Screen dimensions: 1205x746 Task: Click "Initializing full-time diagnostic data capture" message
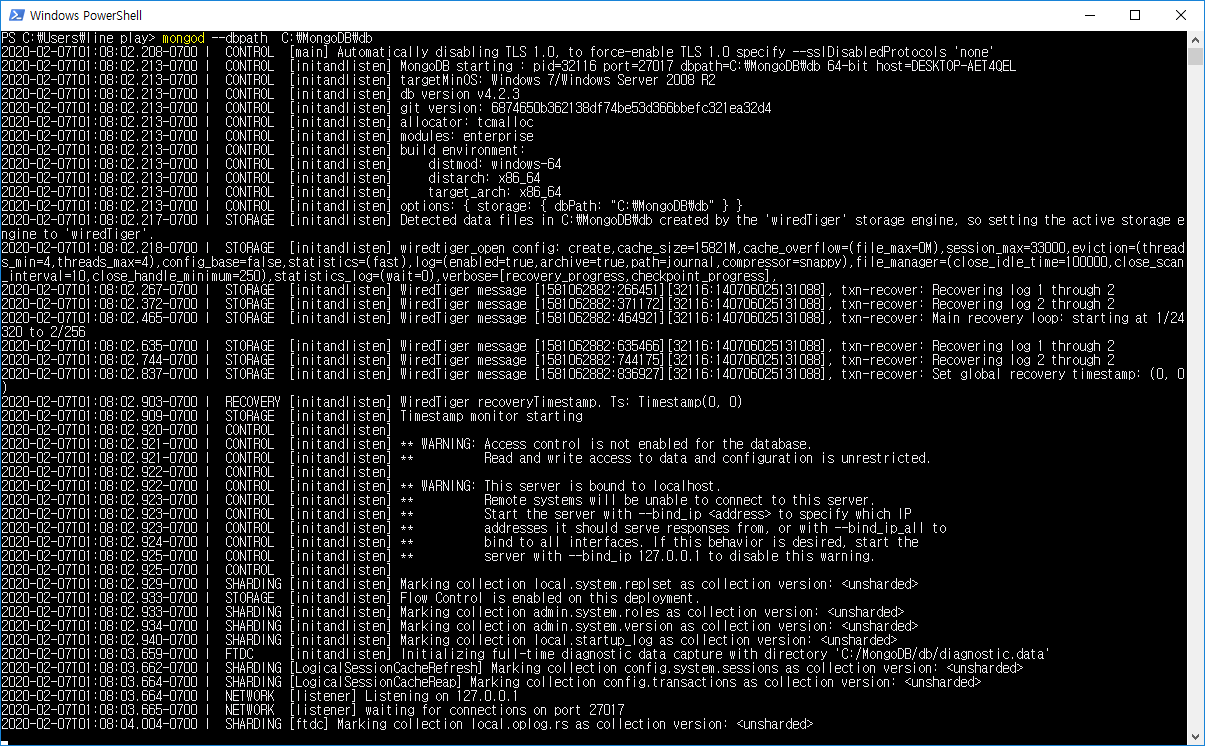[x=724, y=654]
